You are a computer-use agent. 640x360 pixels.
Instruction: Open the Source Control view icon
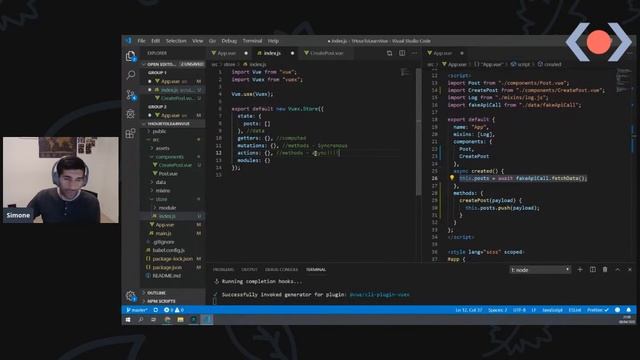[131, 95]
